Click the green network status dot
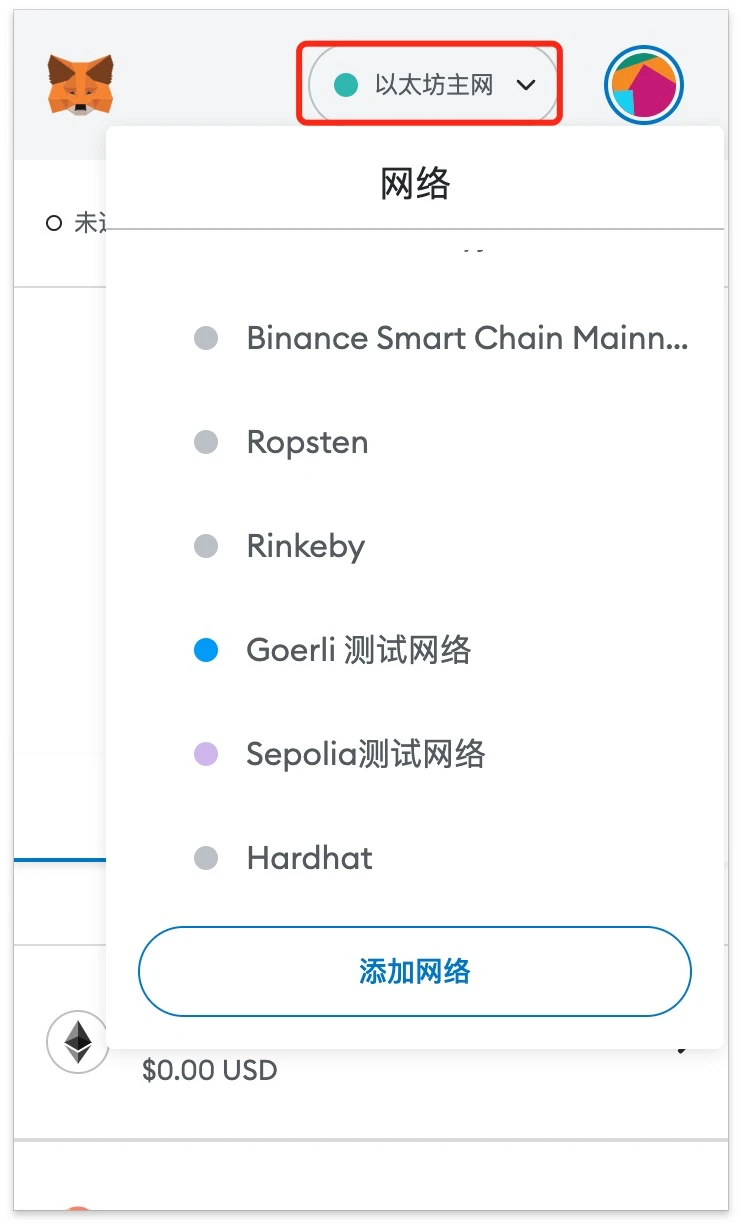742x1228 pixels. coord(345,85)
